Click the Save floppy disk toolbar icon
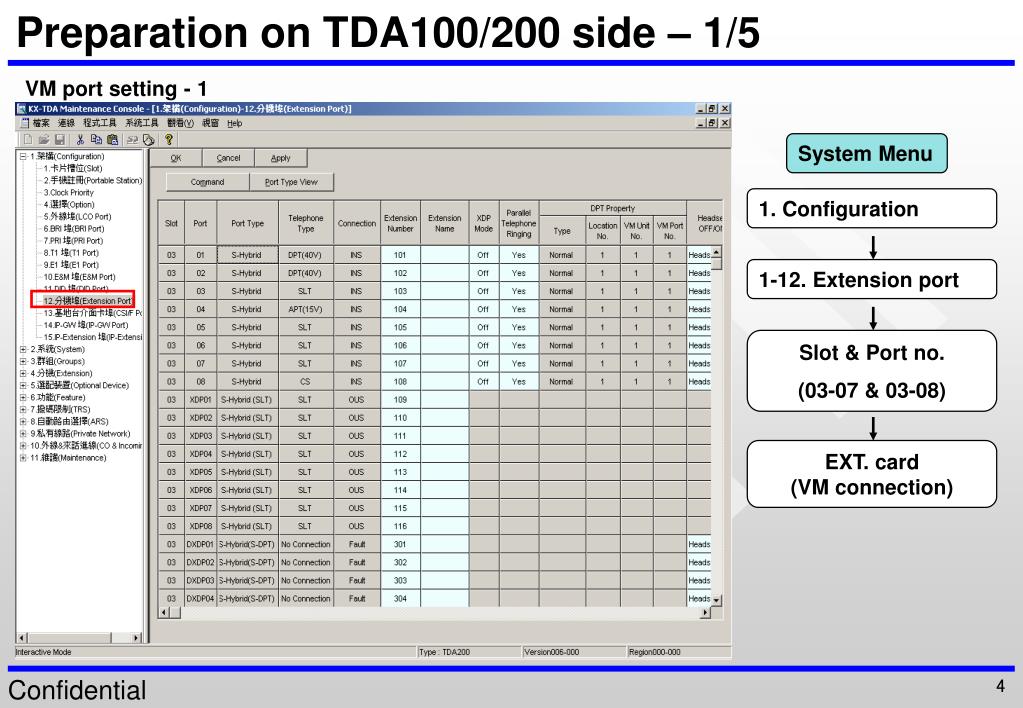The image size is (1023, 708). (60, 139)
